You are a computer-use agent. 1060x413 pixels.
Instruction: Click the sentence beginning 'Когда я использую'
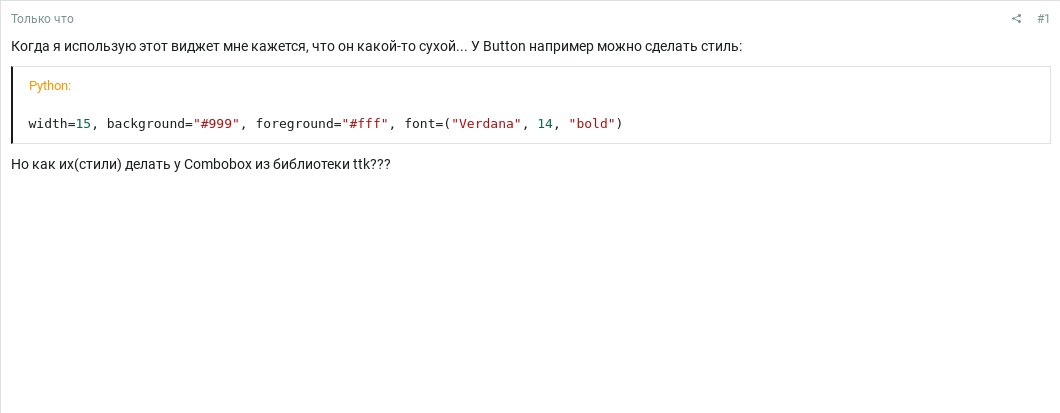[377, 48]
